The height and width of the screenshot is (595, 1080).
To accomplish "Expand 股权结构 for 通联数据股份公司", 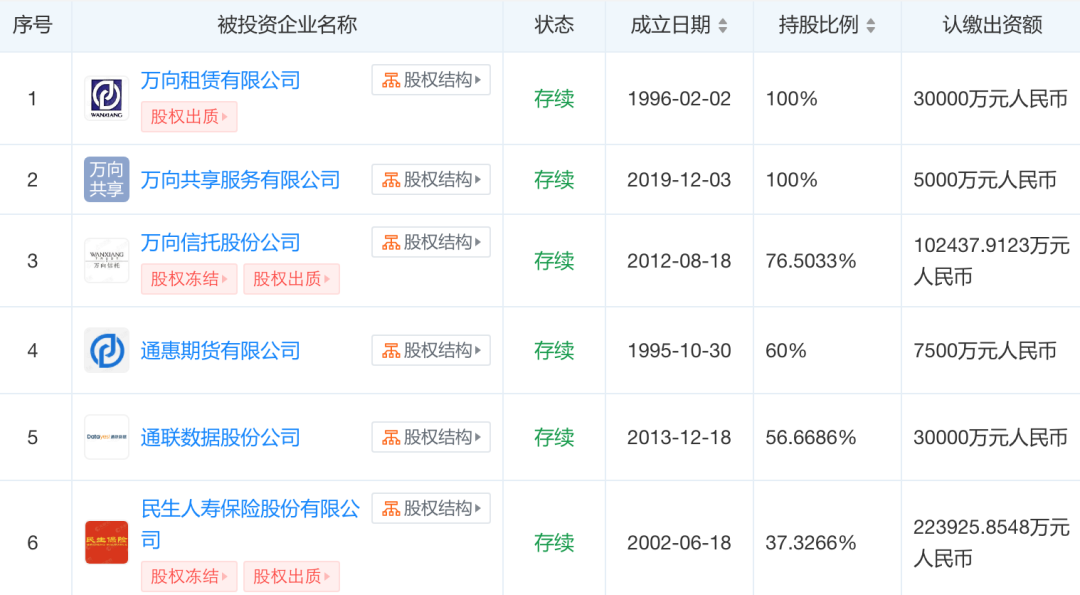I will pyautogui.click(x=431, y=437).
